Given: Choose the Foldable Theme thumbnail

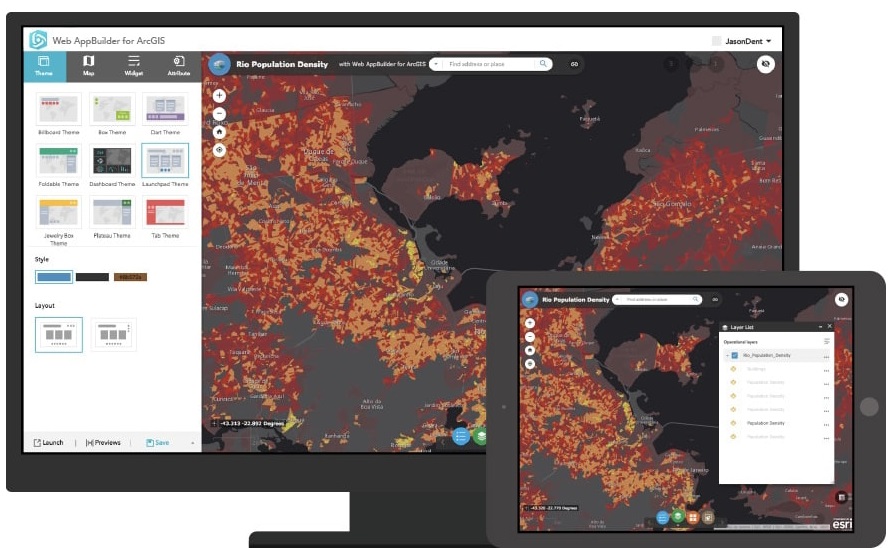Looking at the screenshot, I should [x=59, y=160].
